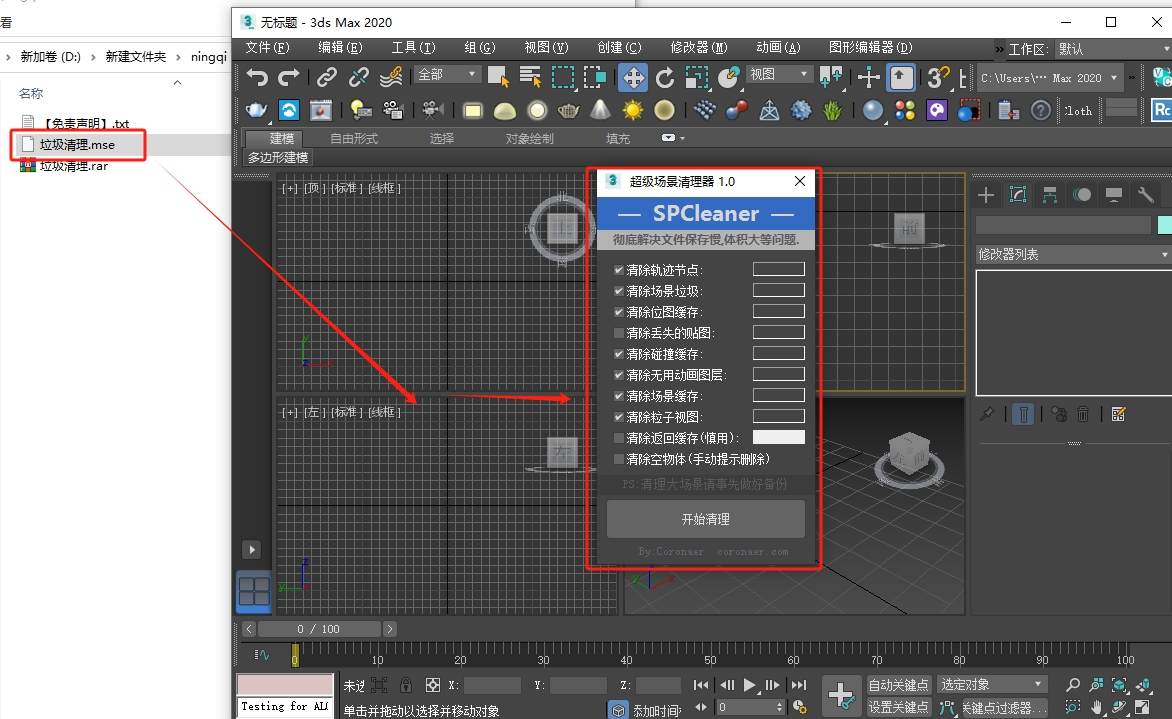Click the X coordinate input field
The image size is (1172, 719).
click(x=492, y=685)
